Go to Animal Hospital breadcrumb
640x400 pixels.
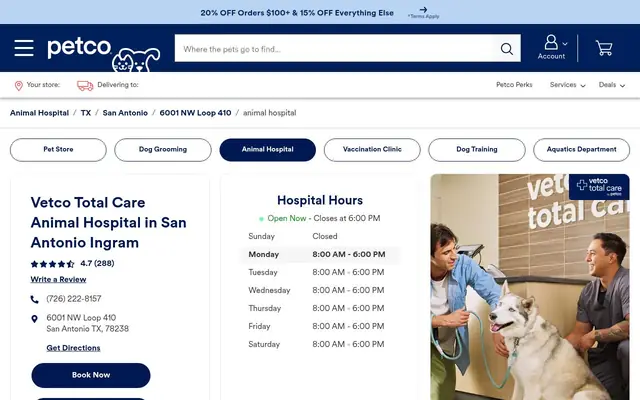coord(40,113)
